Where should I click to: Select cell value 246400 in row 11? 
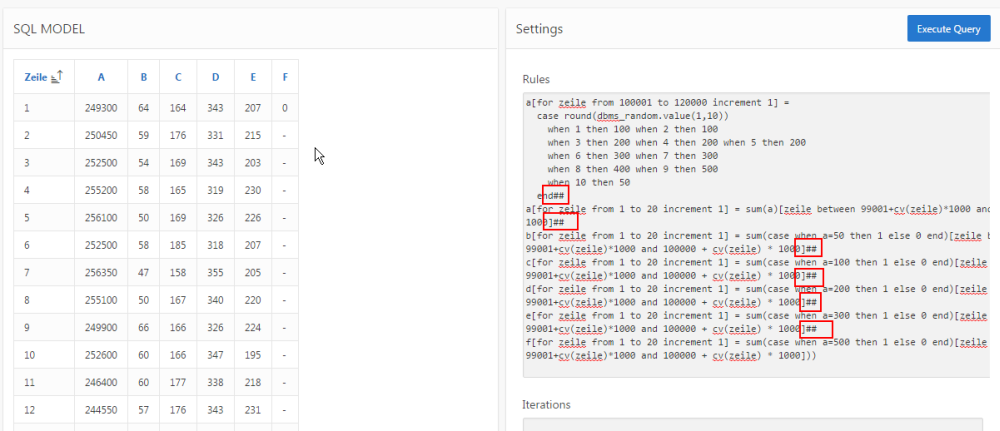(101, 383)
